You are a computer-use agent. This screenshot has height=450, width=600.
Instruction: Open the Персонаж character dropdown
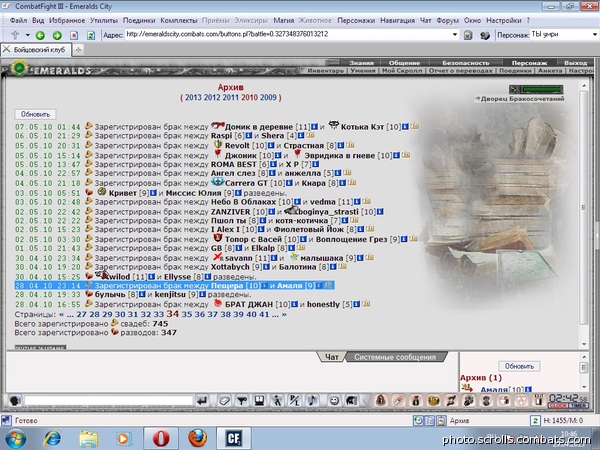[595, 34]
